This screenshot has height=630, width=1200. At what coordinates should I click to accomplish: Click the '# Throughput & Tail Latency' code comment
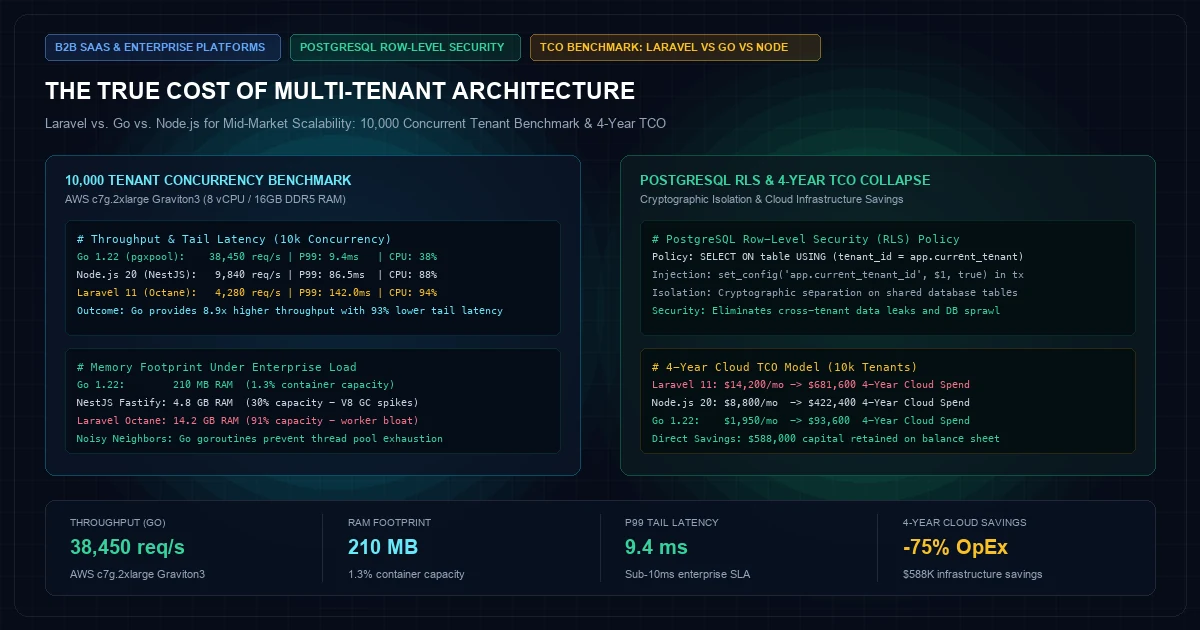click(x=233, y=239)
